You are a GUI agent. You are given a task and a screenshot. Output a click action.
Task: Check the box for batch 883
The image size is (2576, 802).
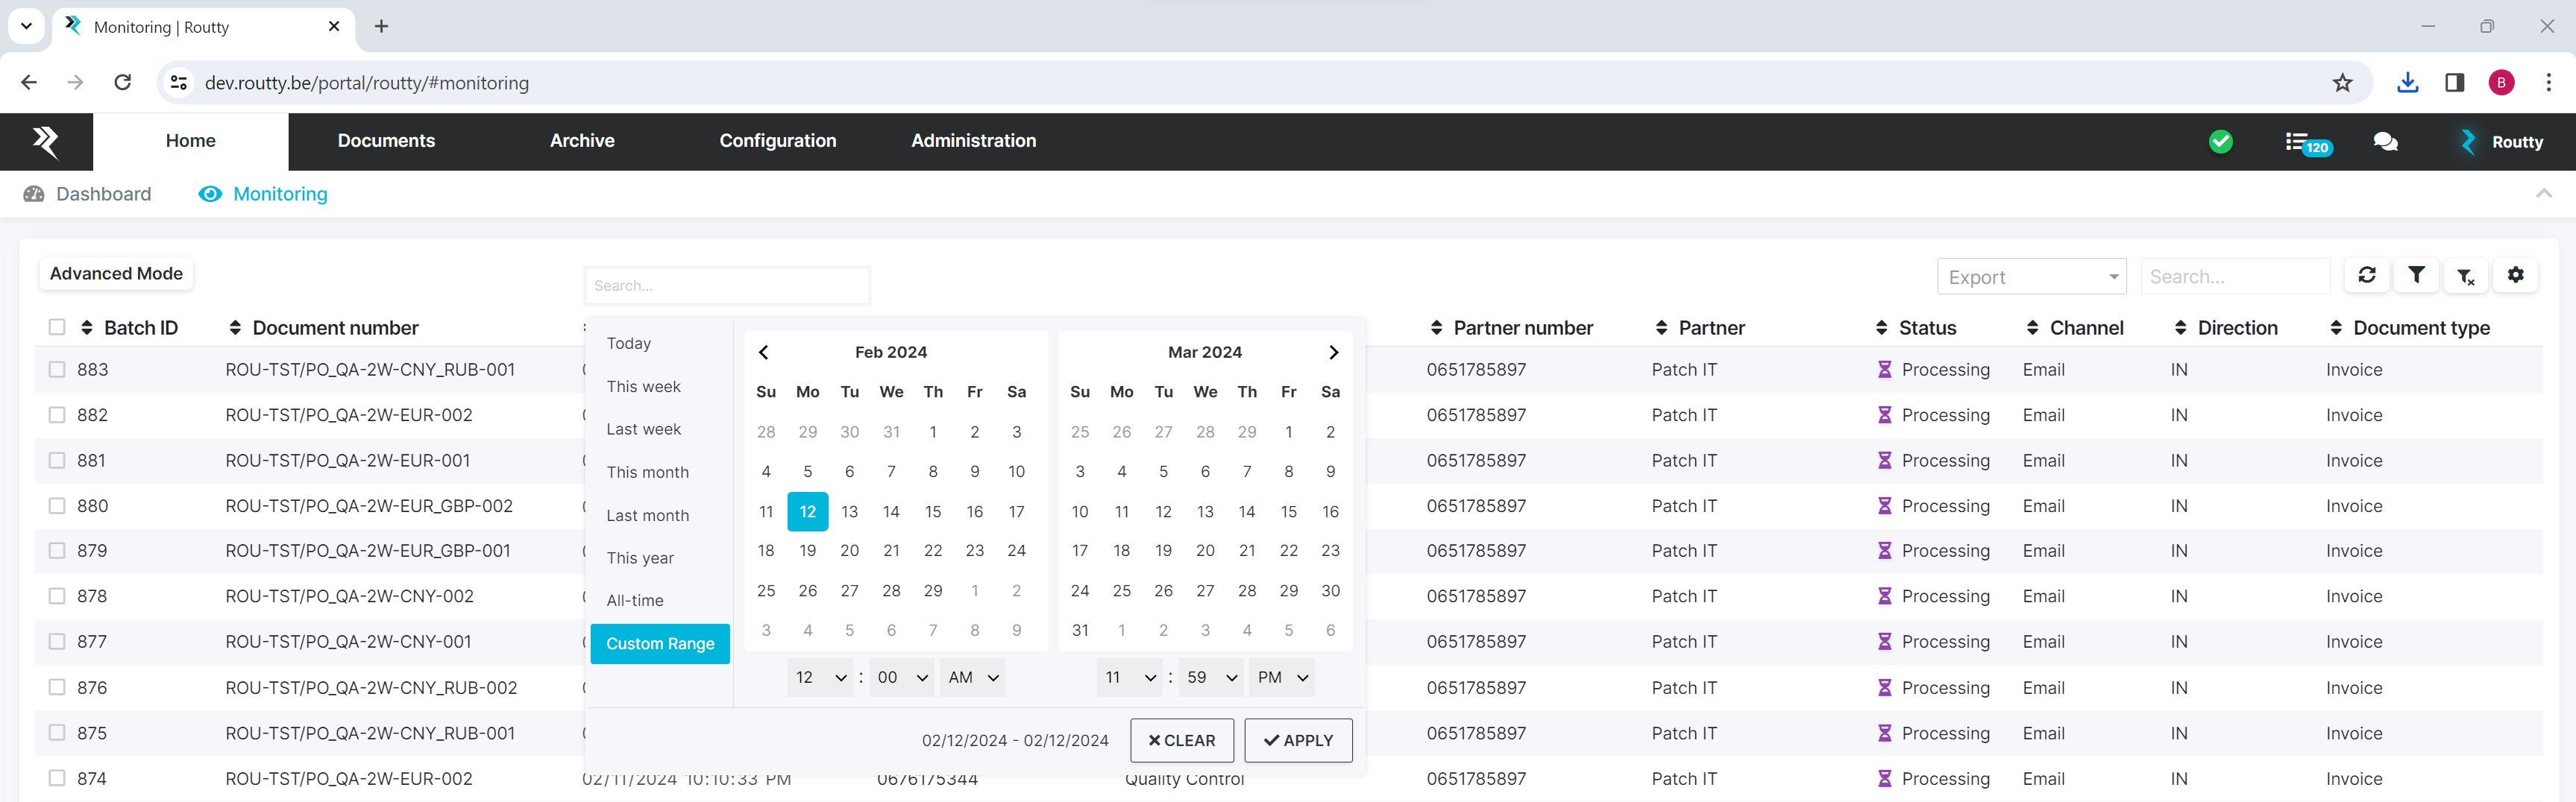tap(57, 370)
